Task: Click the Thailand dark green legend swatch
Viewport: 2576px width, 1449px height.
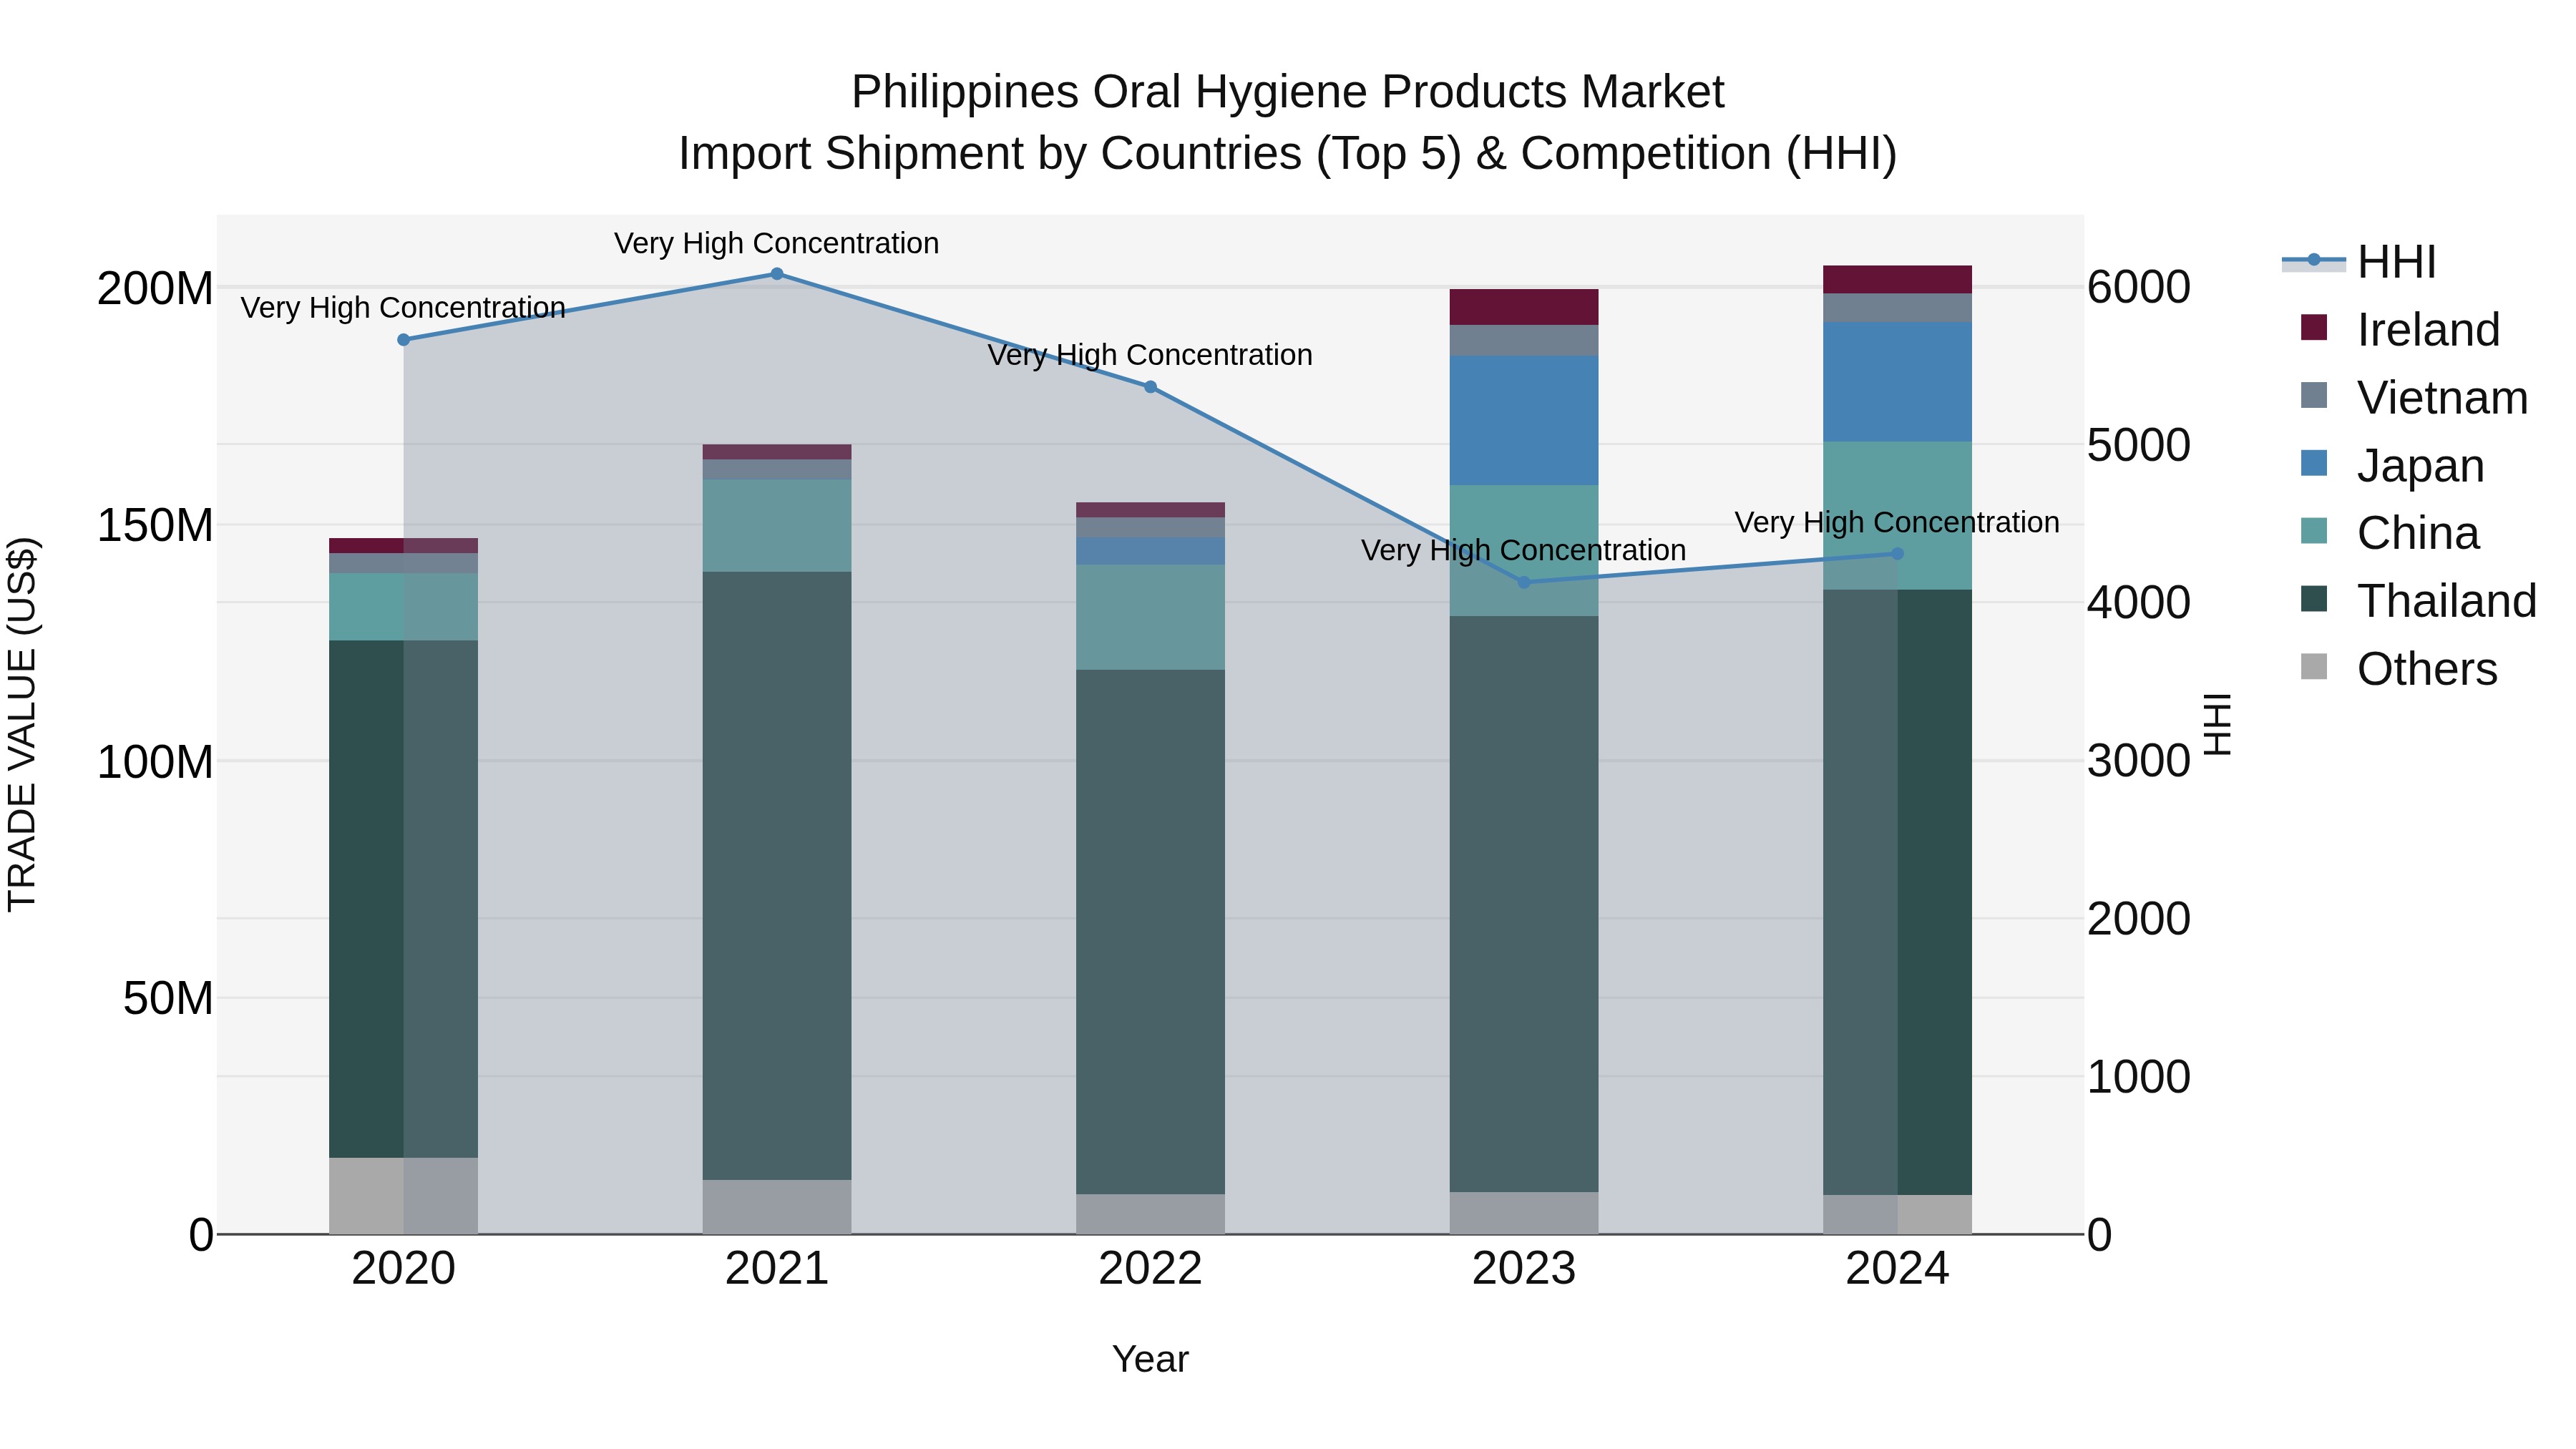Action: 2314,599
